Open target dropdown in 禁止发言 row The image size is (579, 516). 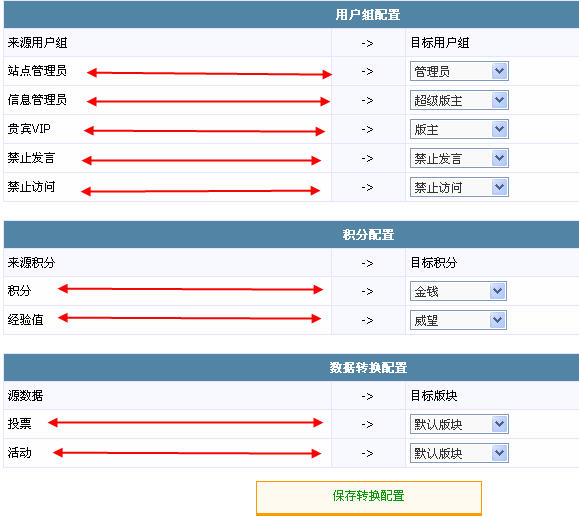pos(459,158)
